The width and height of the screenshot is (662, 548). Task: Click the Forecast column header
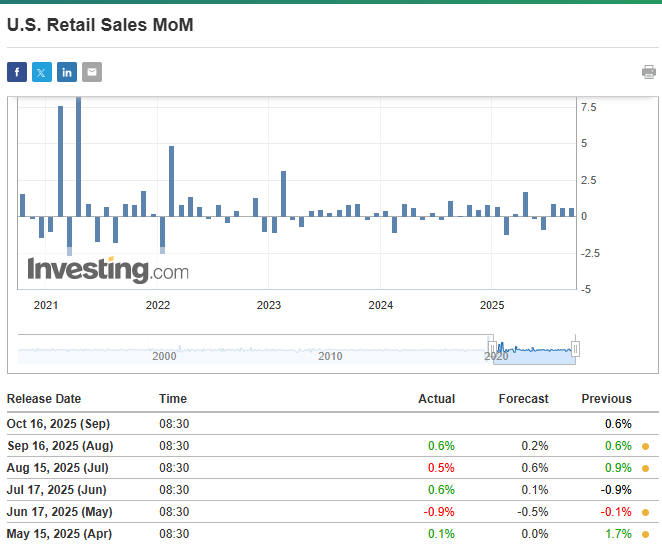(523, 399)
